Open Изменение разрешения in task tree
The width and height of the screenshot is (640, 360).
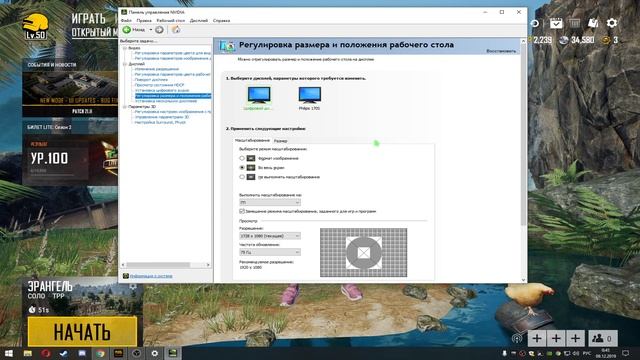tap(157, 69)
